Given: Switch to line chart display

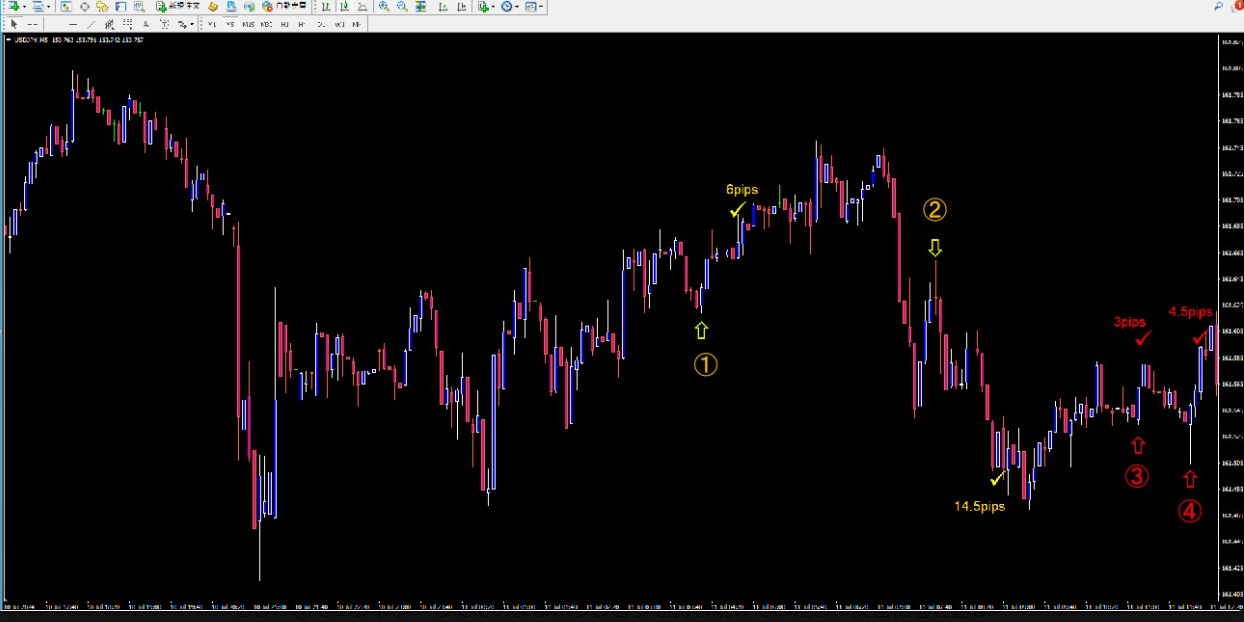Looking at the screenshot, I should (362, 6).
